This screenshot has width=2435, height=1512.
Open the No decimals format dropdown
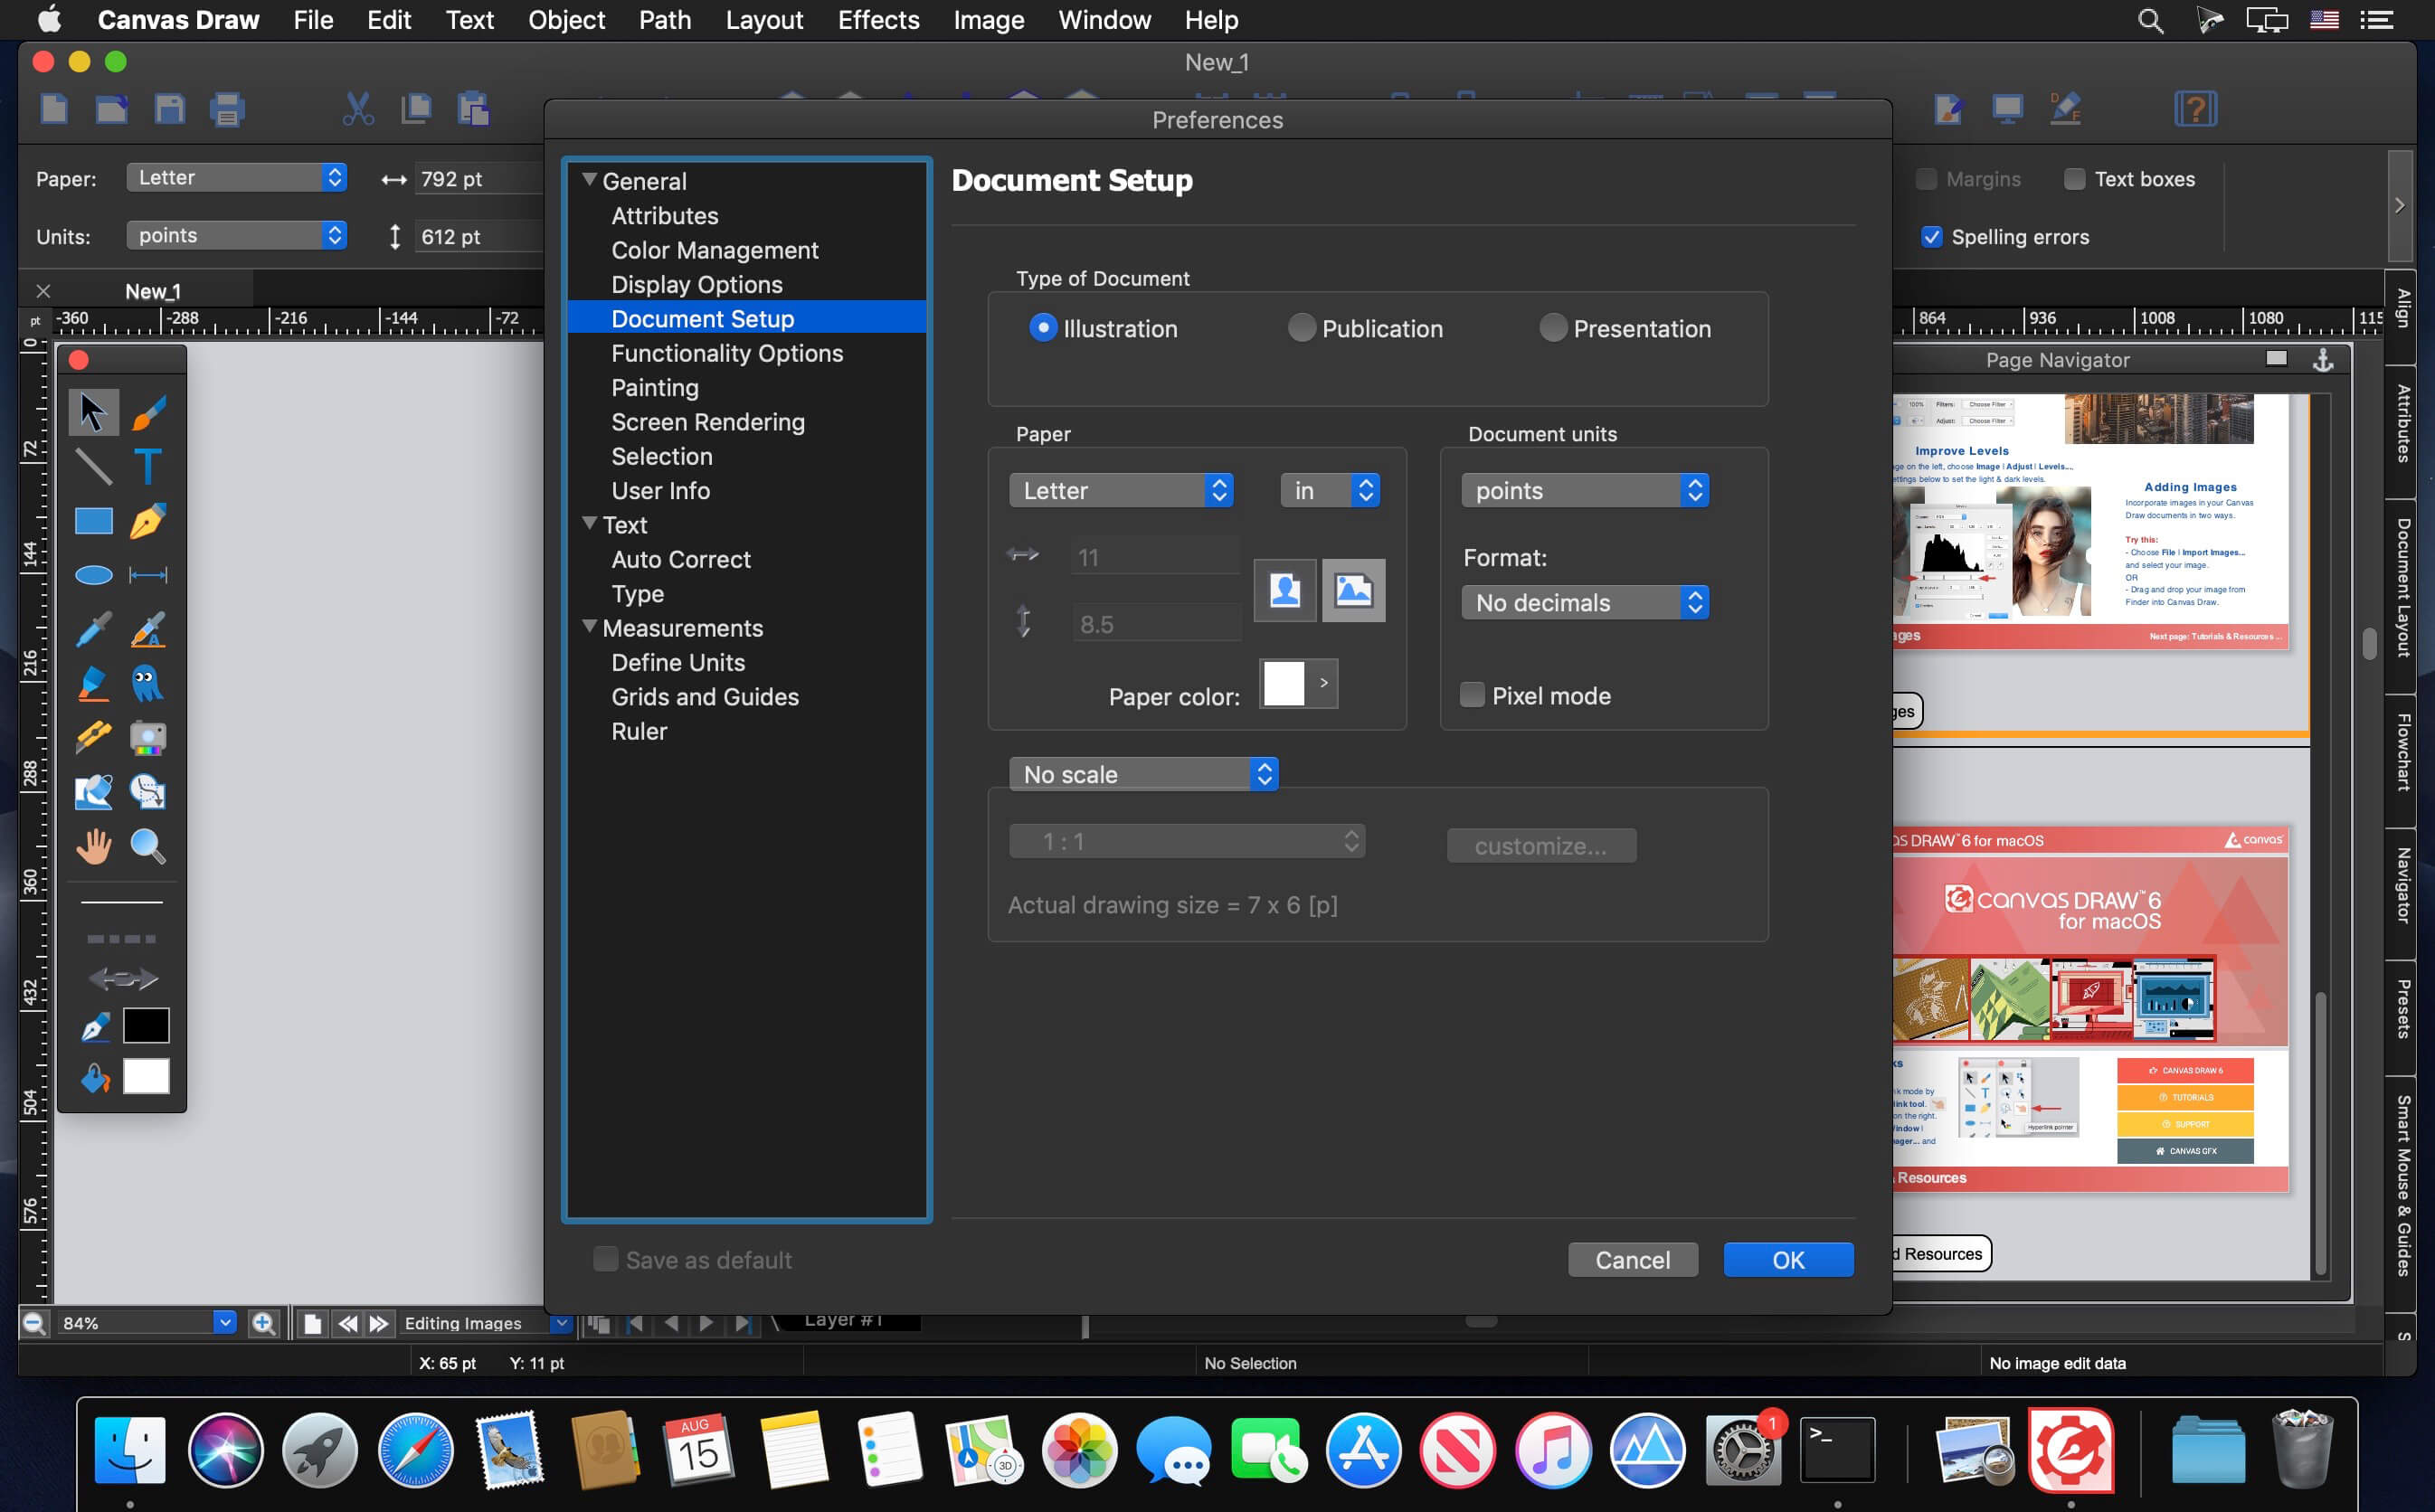pyautogui.click(x=1584, y=602)
